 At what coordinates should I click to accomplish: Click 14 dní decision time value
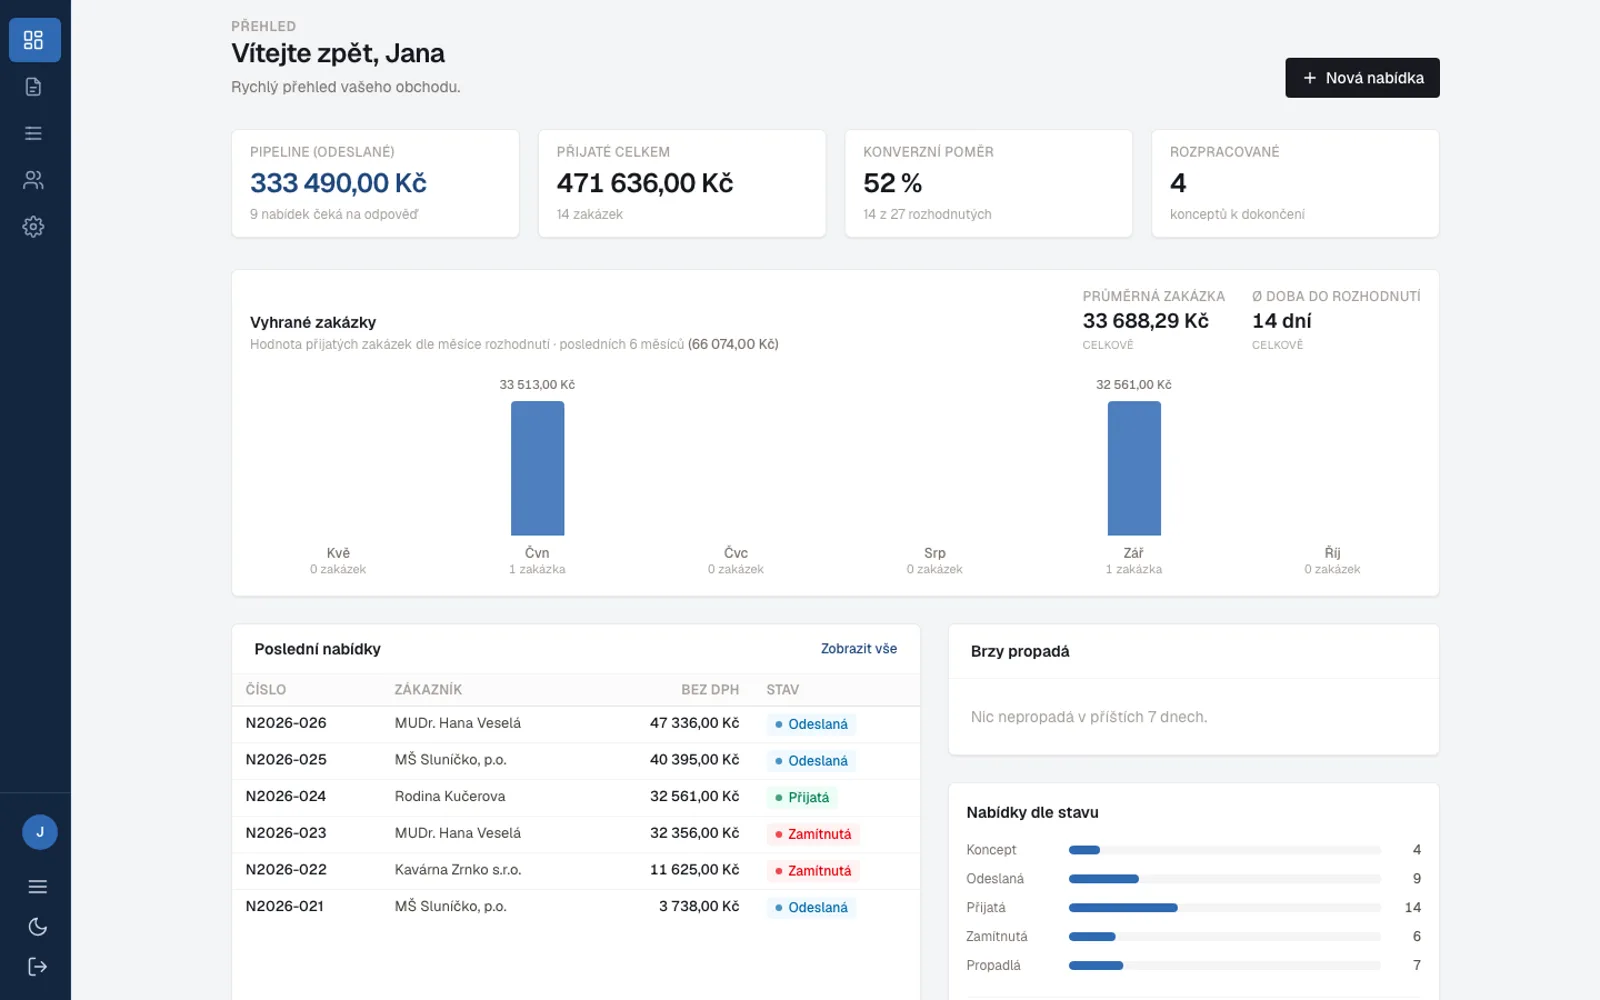[1282, 321]
